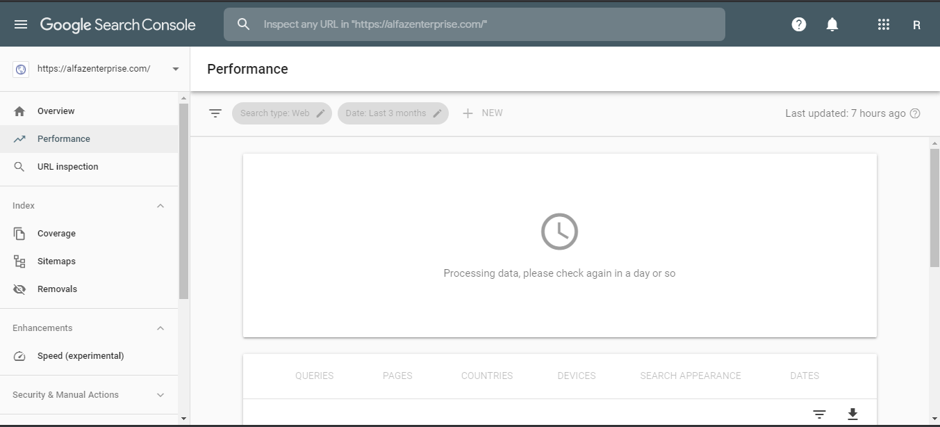The width and height of the screenshot is (940, 427).
Task: Click the Coverage pages icon
Action: tap(19, 233)
